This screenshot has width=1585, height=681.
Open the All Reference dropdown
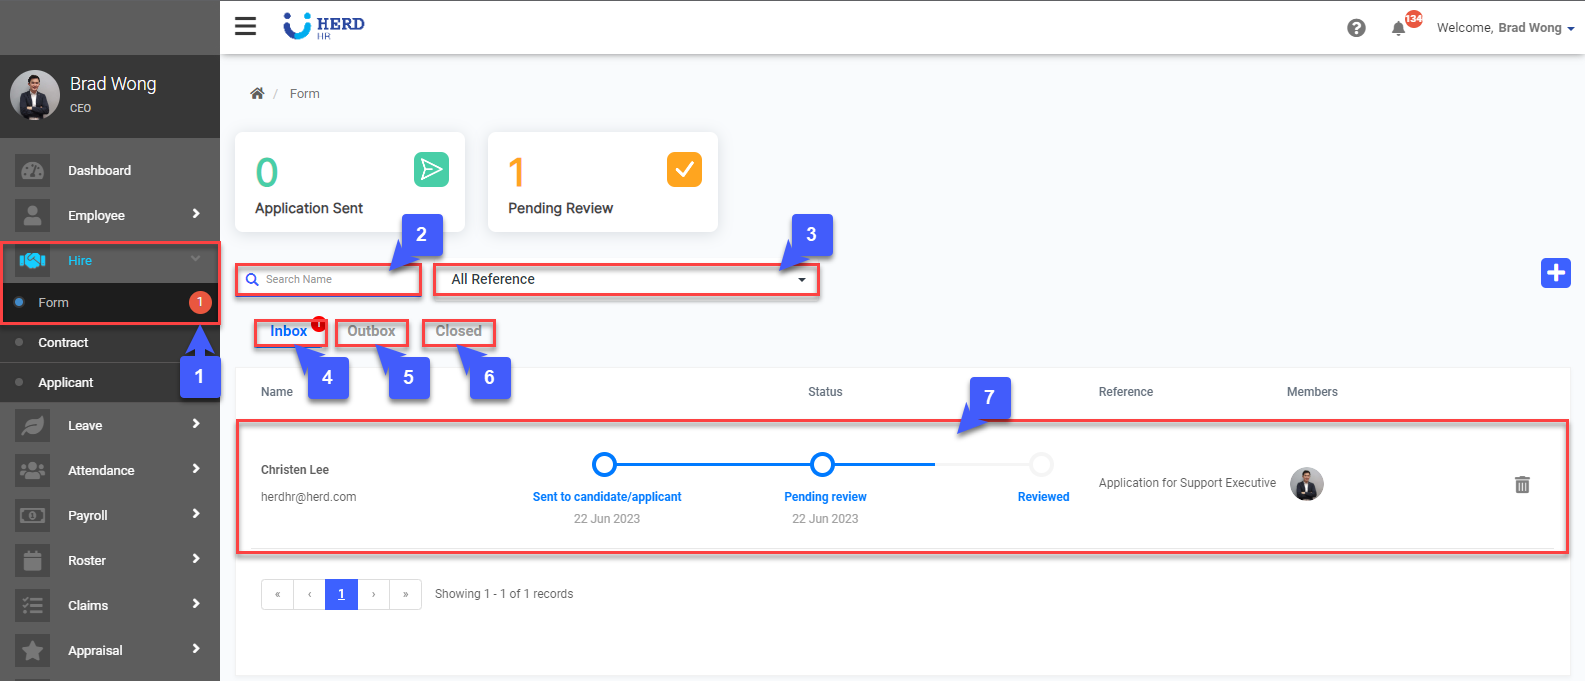626,280
